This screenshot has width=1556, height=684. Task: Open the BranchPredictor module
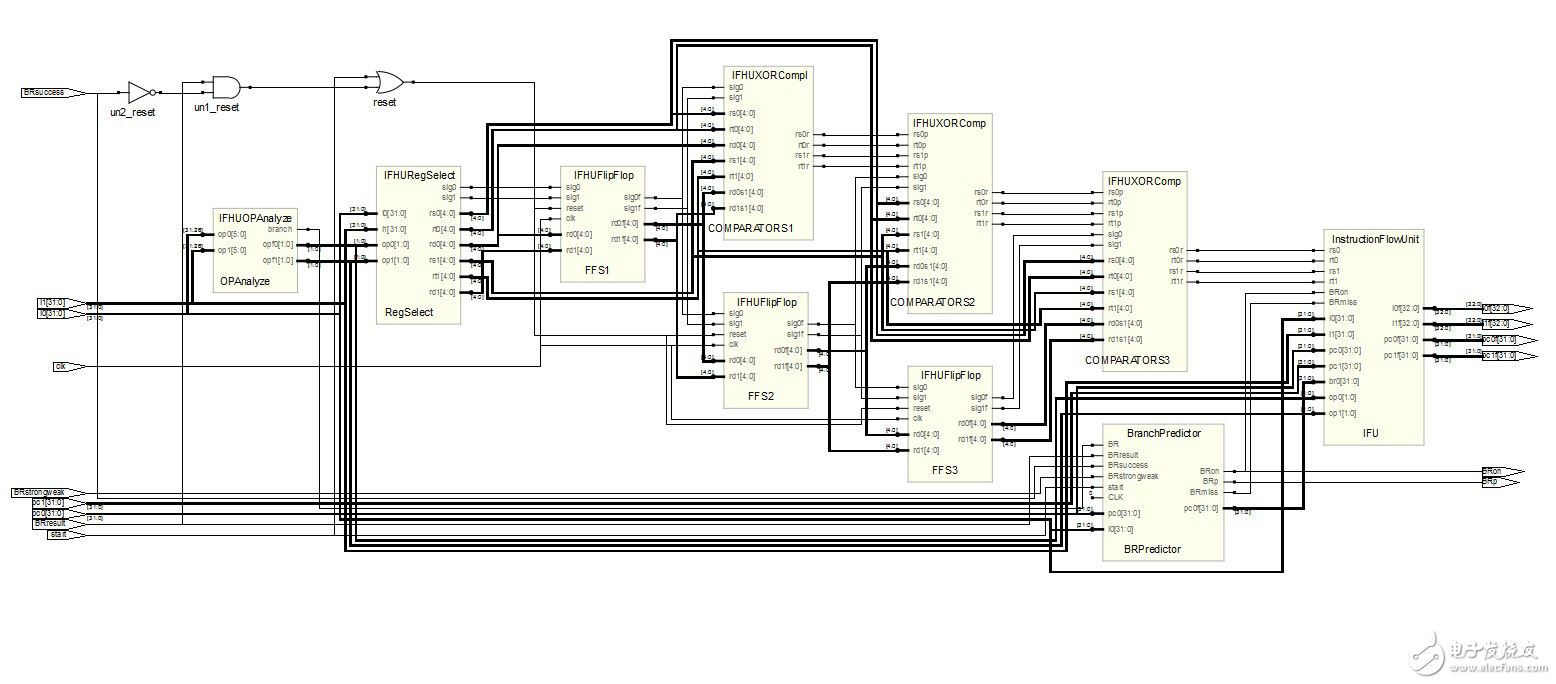(x=1162, y=490)
